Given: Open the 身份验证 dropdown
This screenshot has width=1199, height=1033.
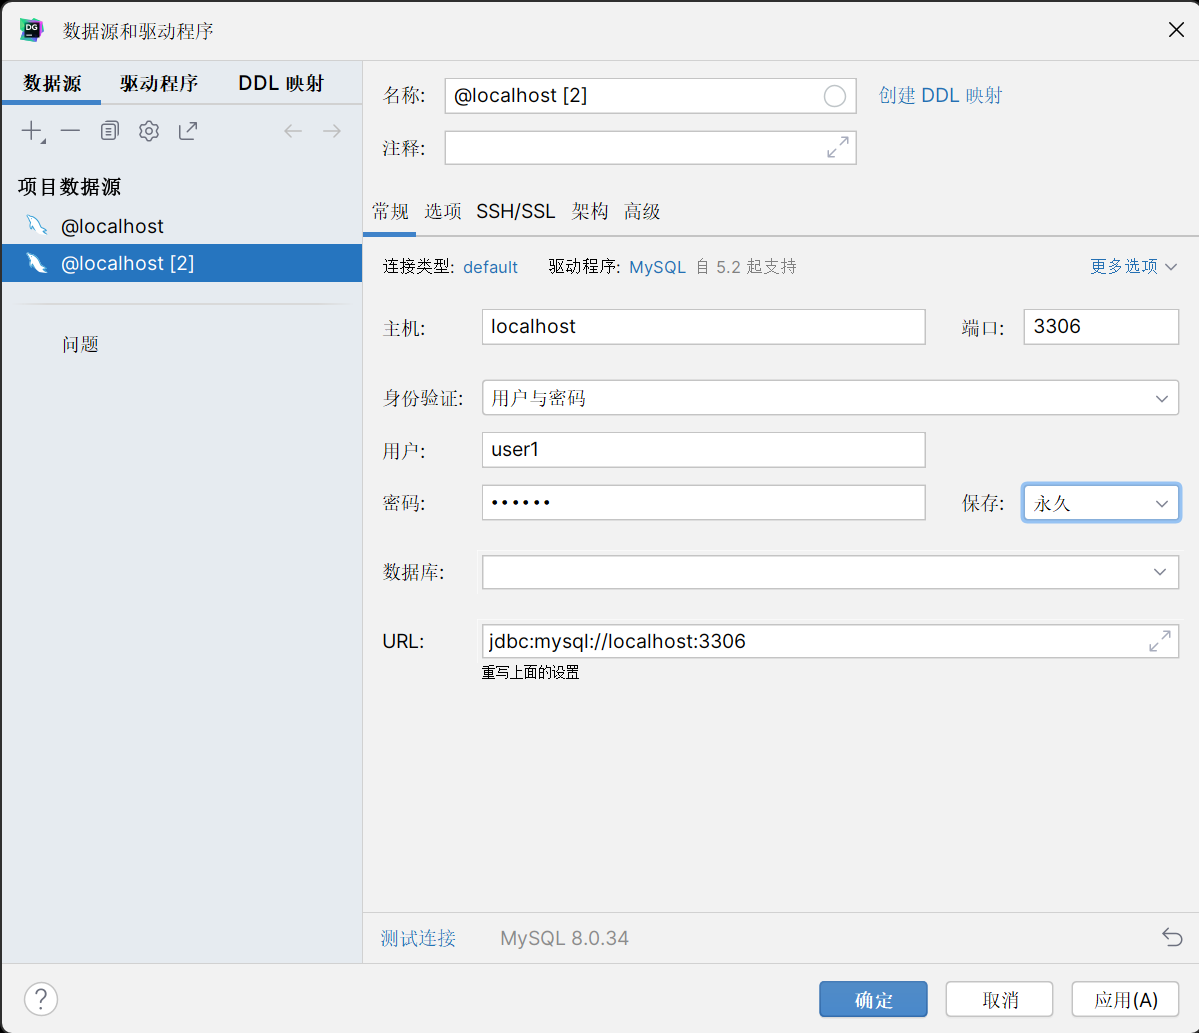Looking at the screenshot, I should pos(830,398).
